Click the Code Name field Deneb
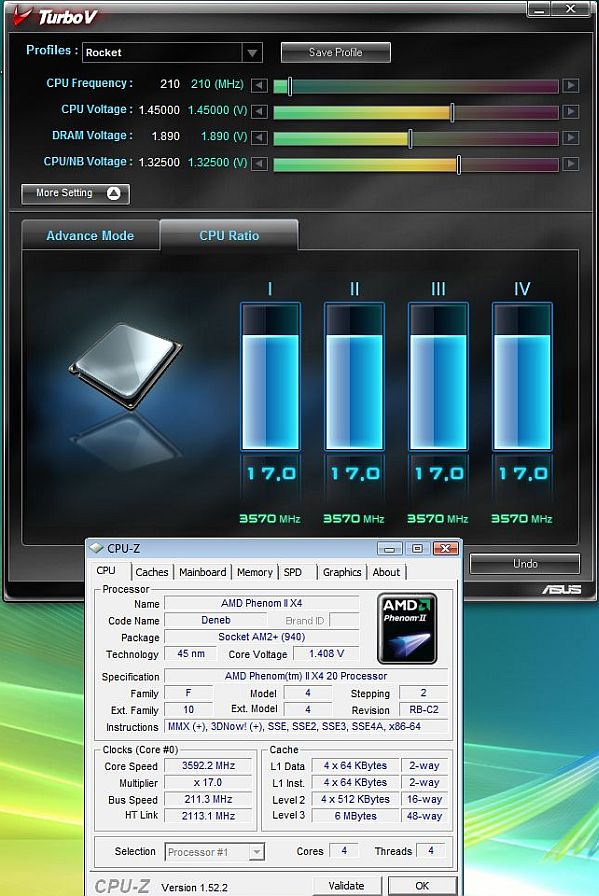Viewport: 599px width, 896px height. pyautogui.click(x=216, y=620)
